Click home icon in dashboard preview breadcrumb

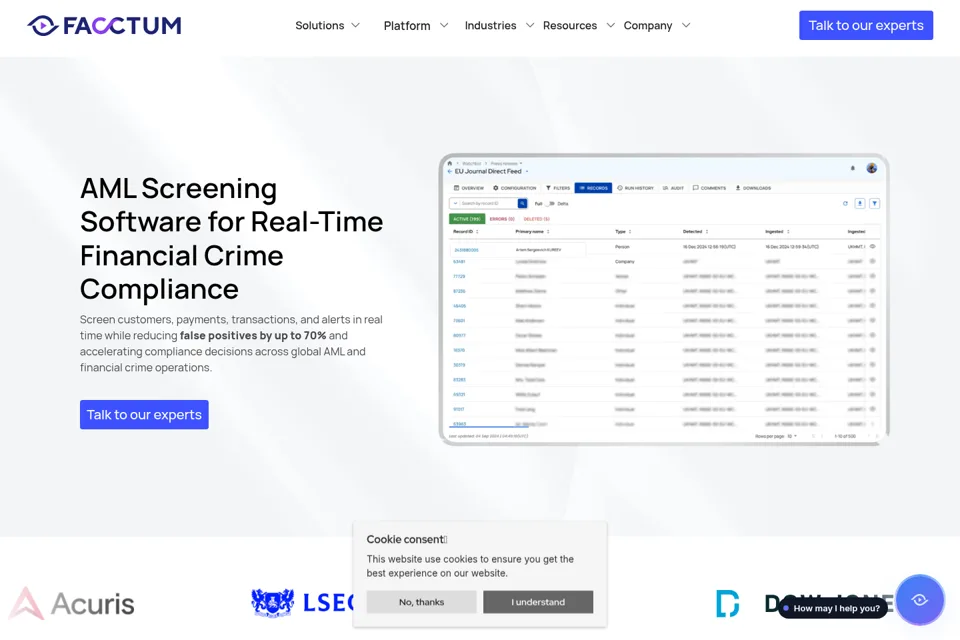tap(450, 164)
